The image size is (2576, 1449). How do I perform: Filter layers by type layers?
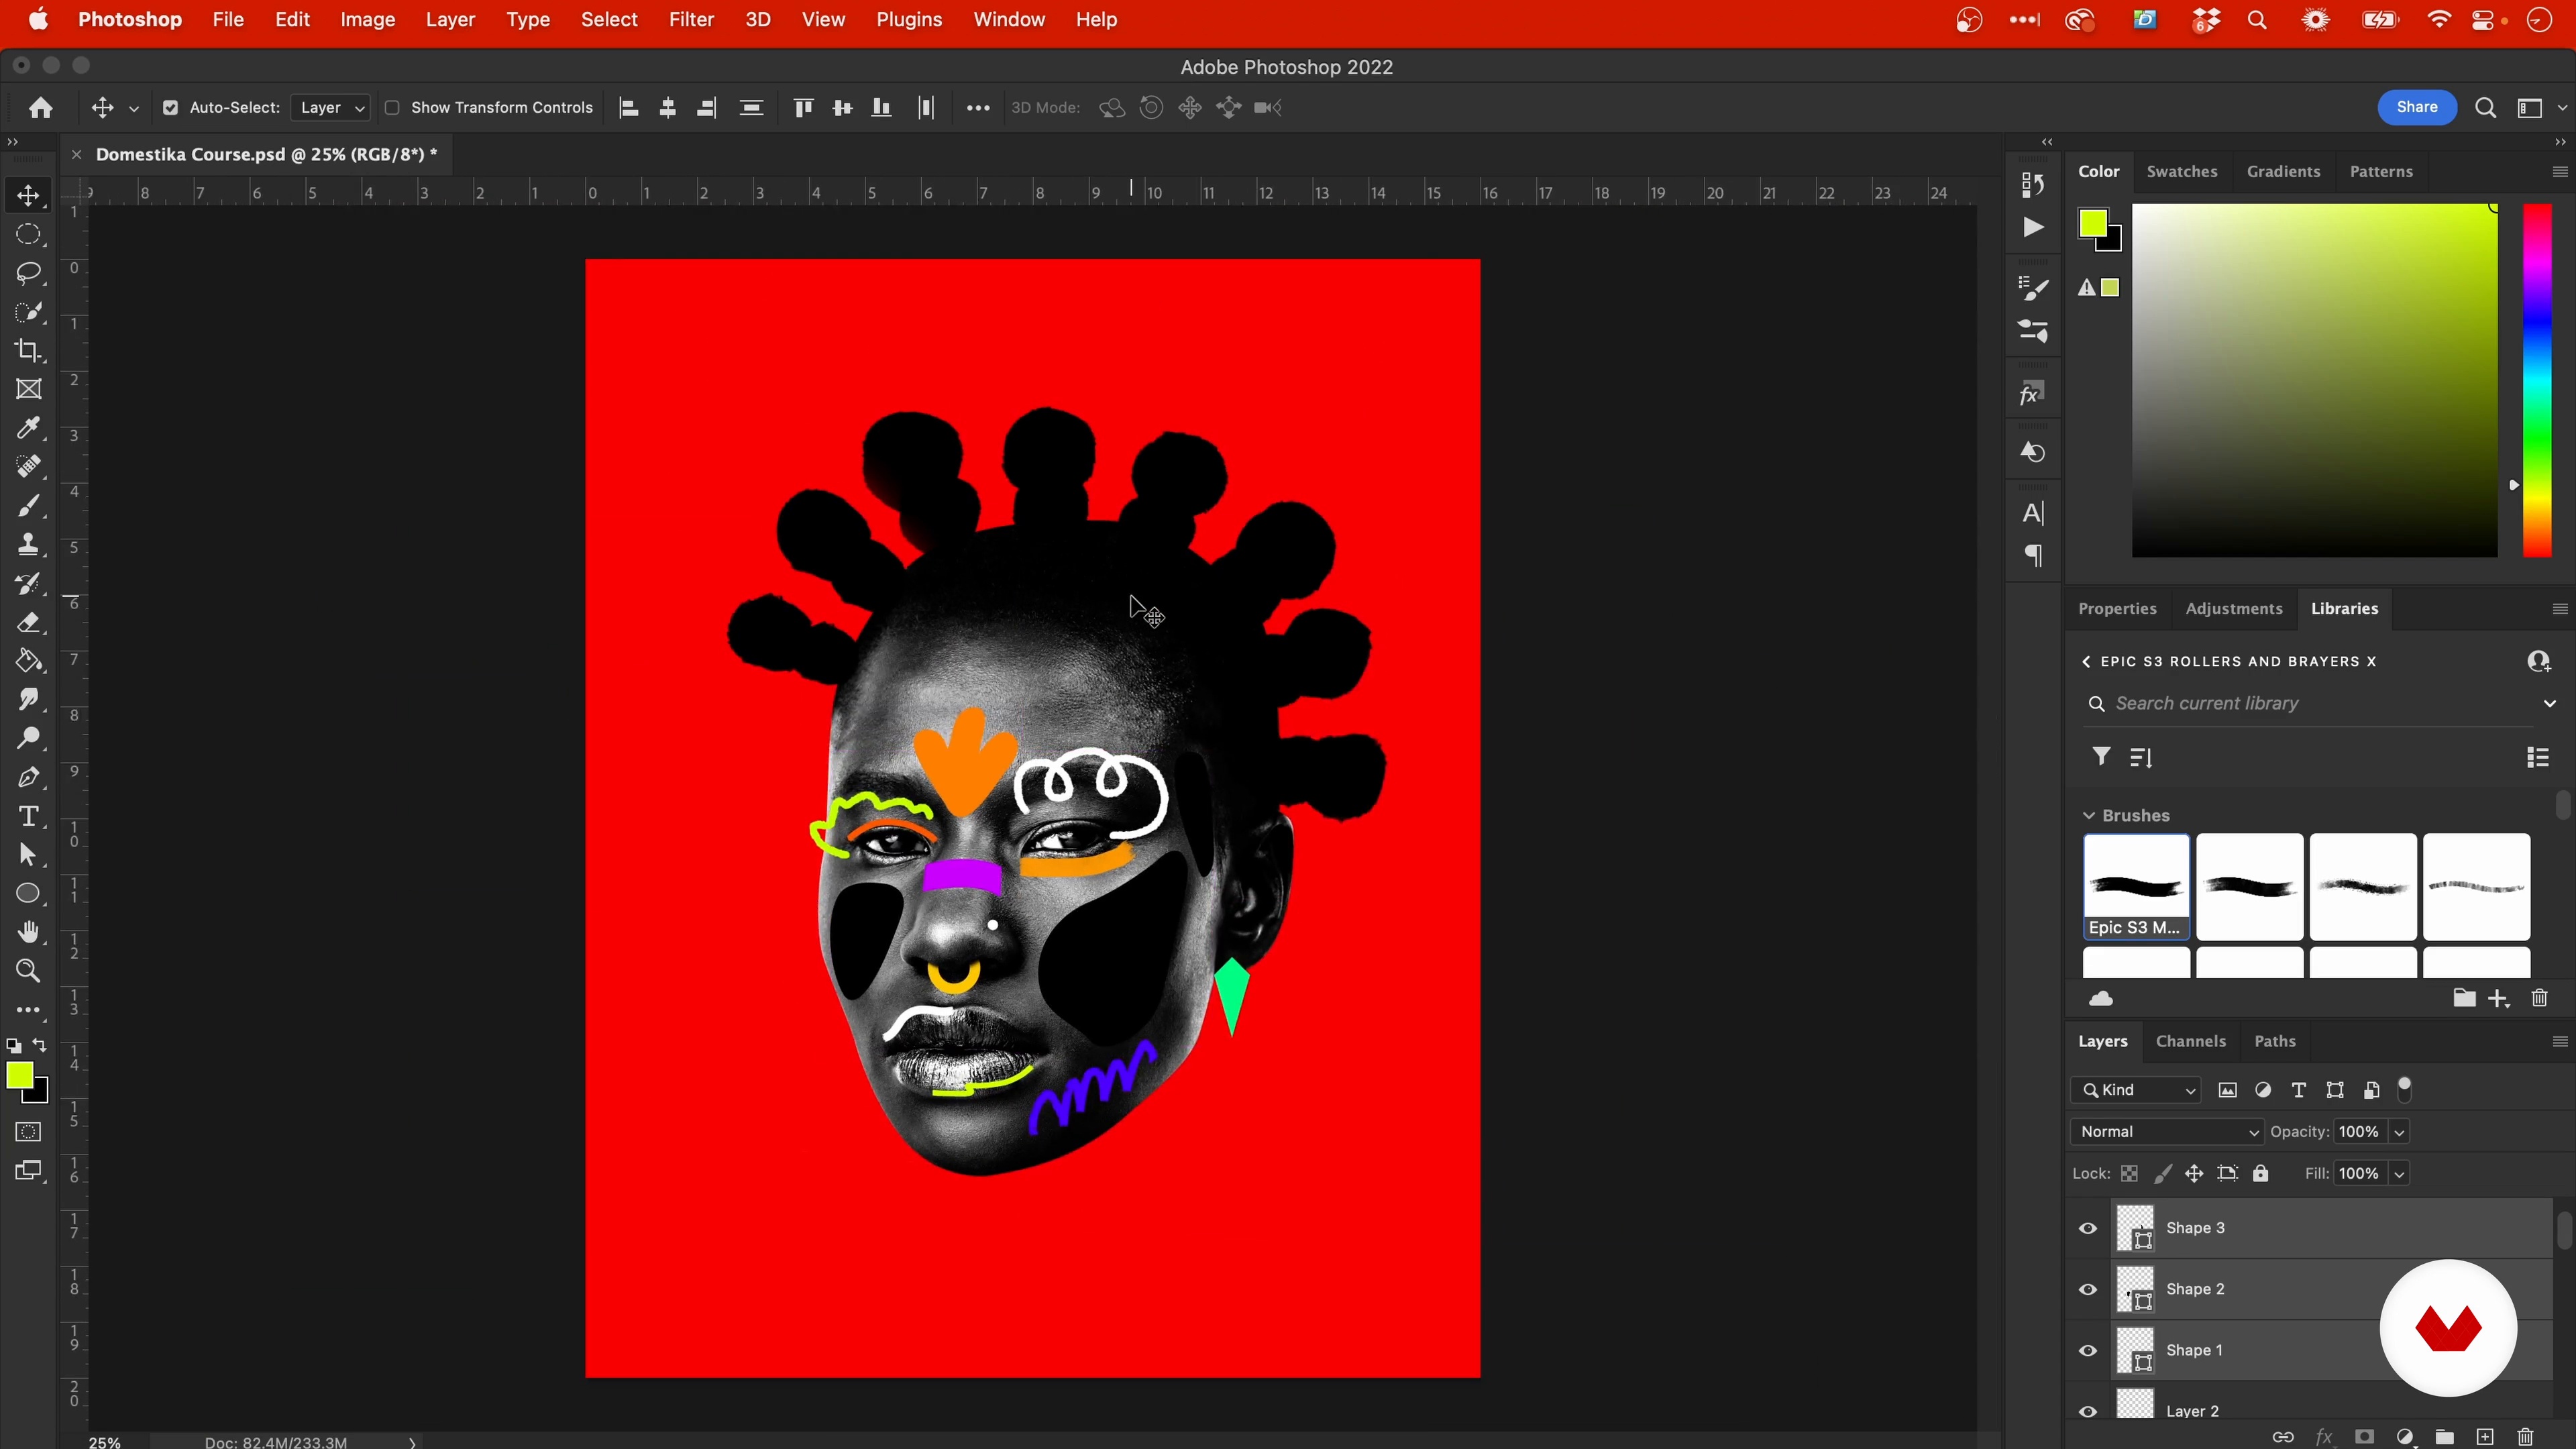pos(2299,1090)
